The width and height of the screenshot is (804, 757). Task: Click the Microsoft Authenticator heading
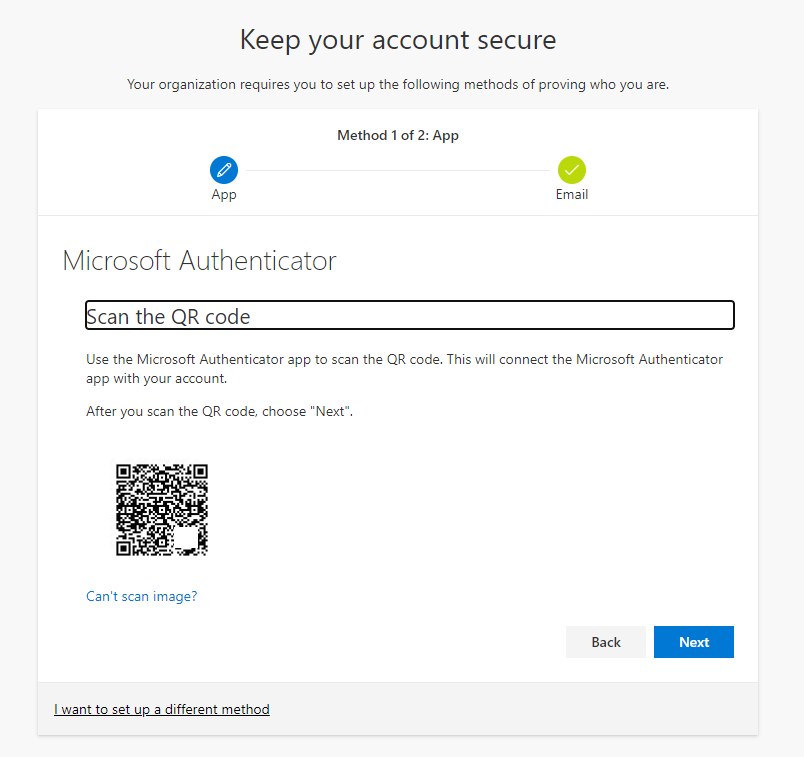pyautogui.click(x=198, y=260)
